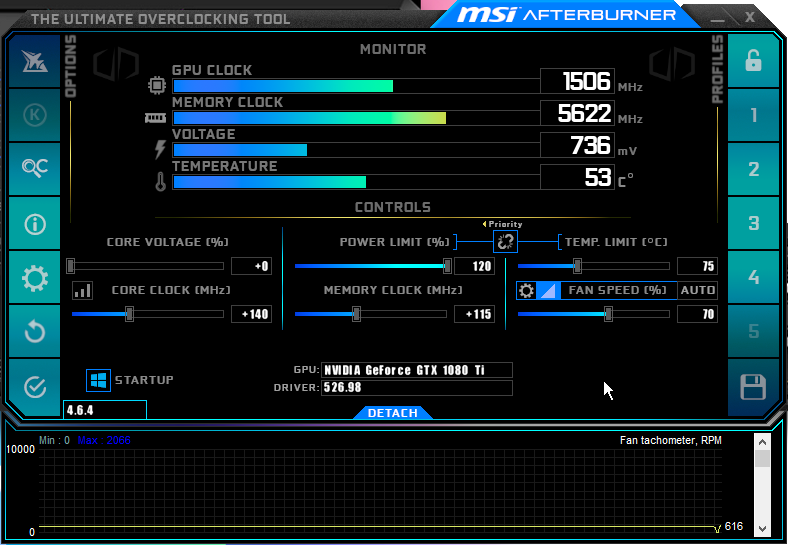The width and height of the screenshot is (788, 545).
Task: Click the 616 current RPM value
Action: [734, 526]
